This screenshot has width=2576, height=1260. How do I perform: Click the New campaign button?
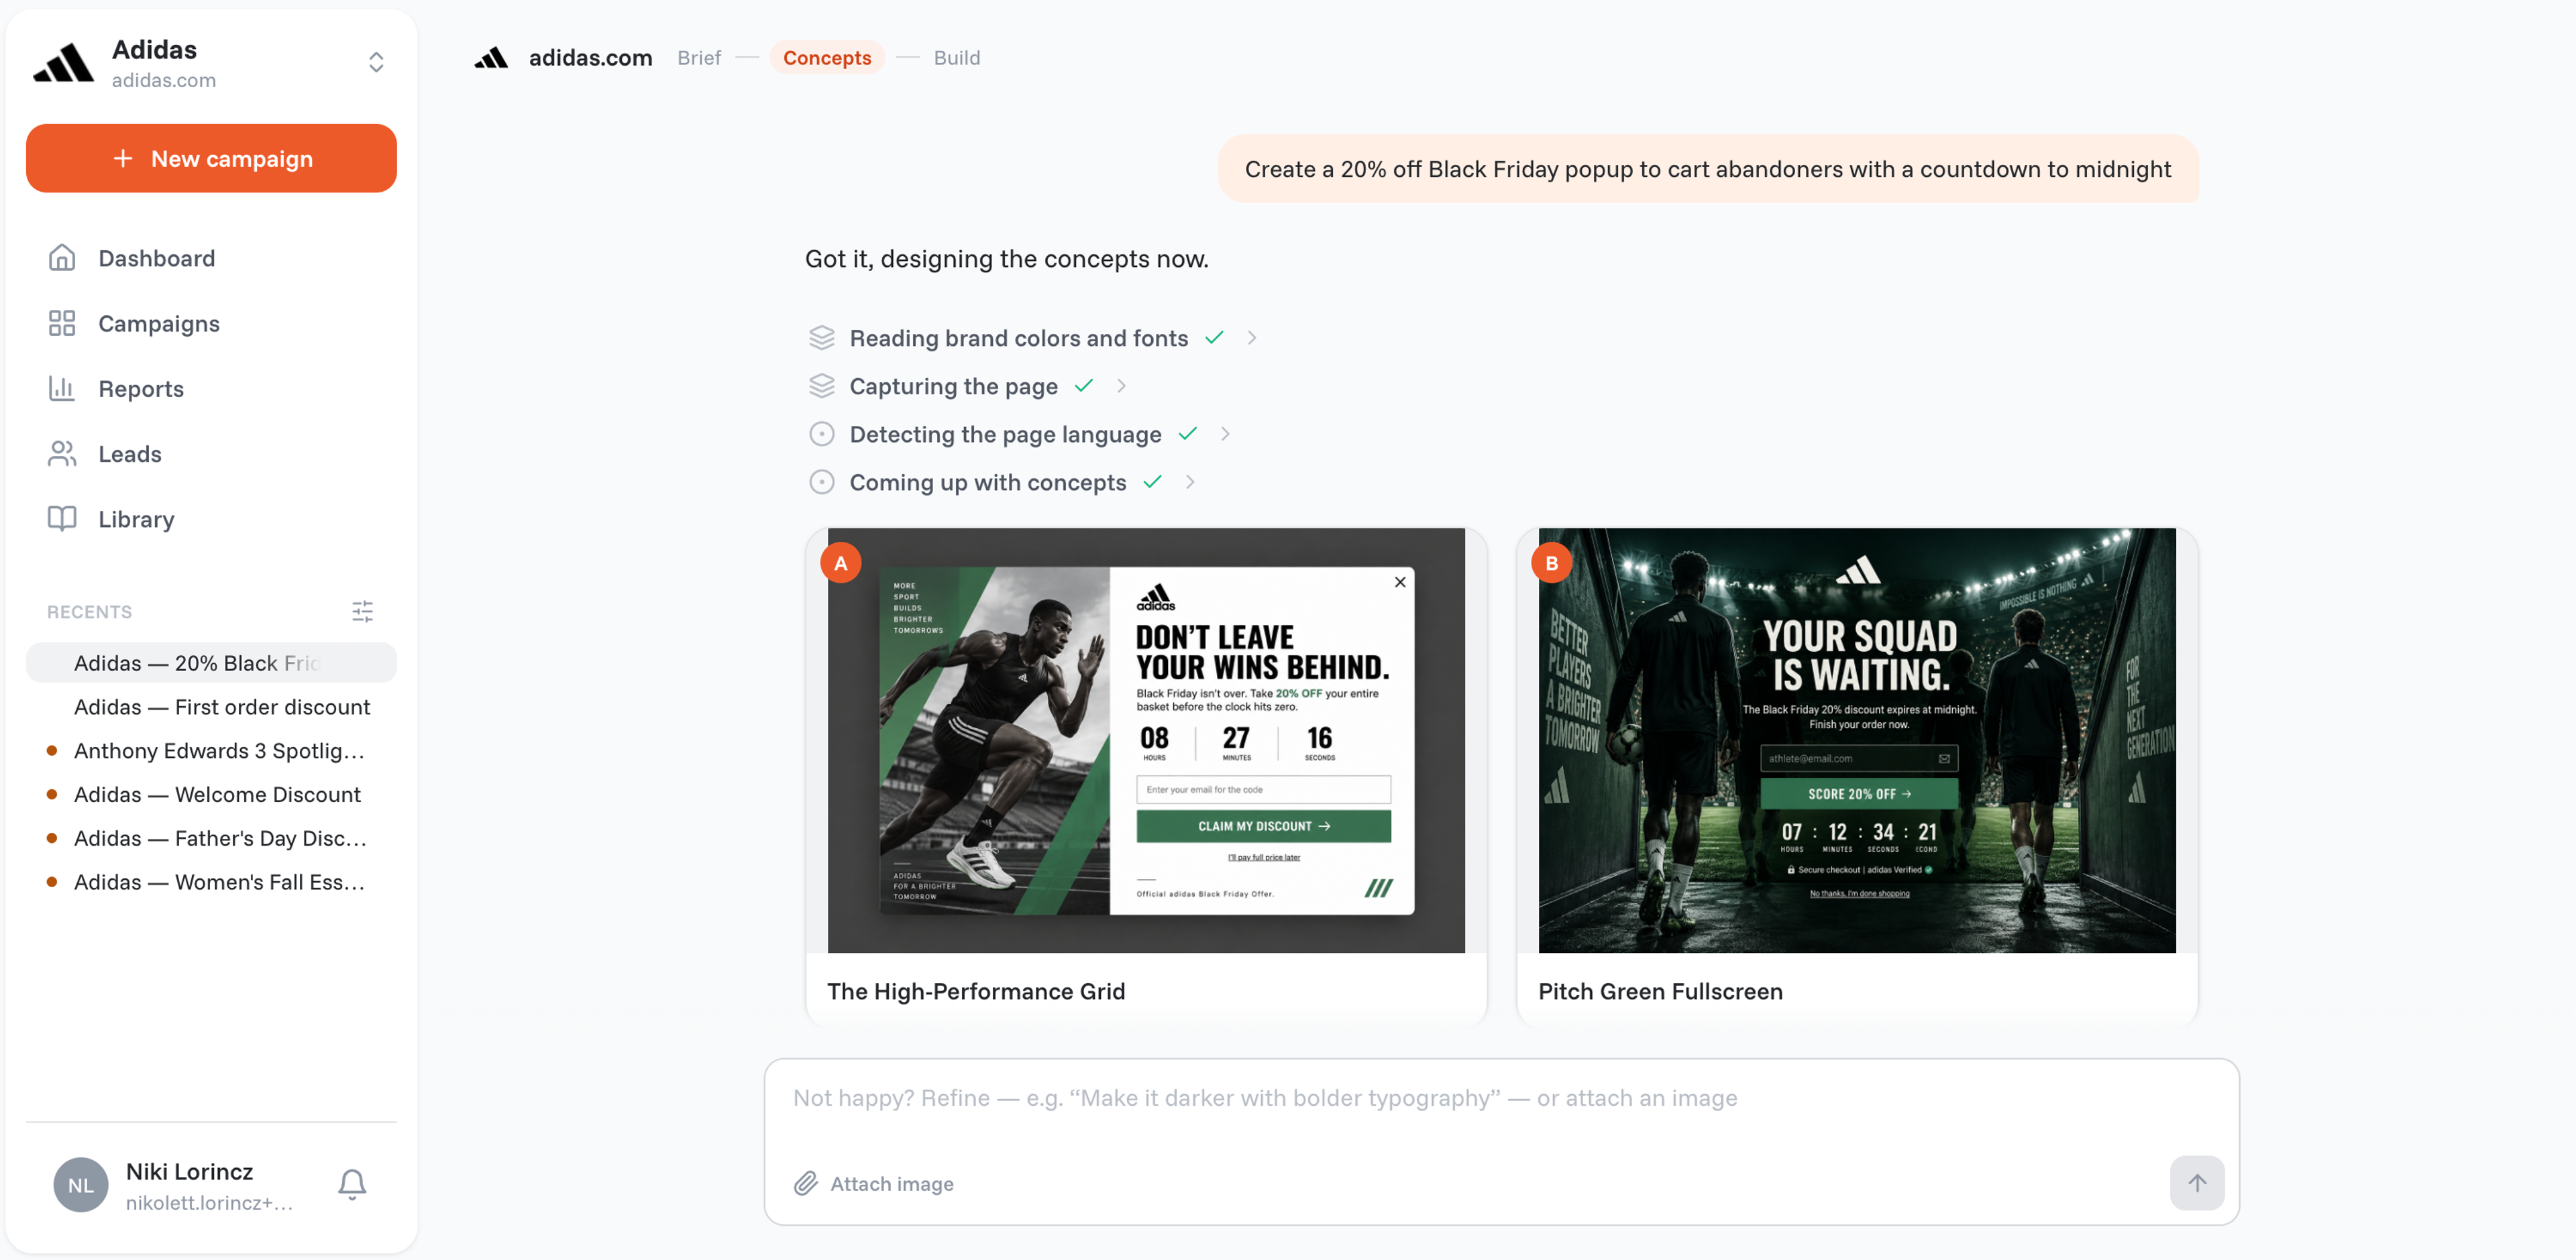211,158
